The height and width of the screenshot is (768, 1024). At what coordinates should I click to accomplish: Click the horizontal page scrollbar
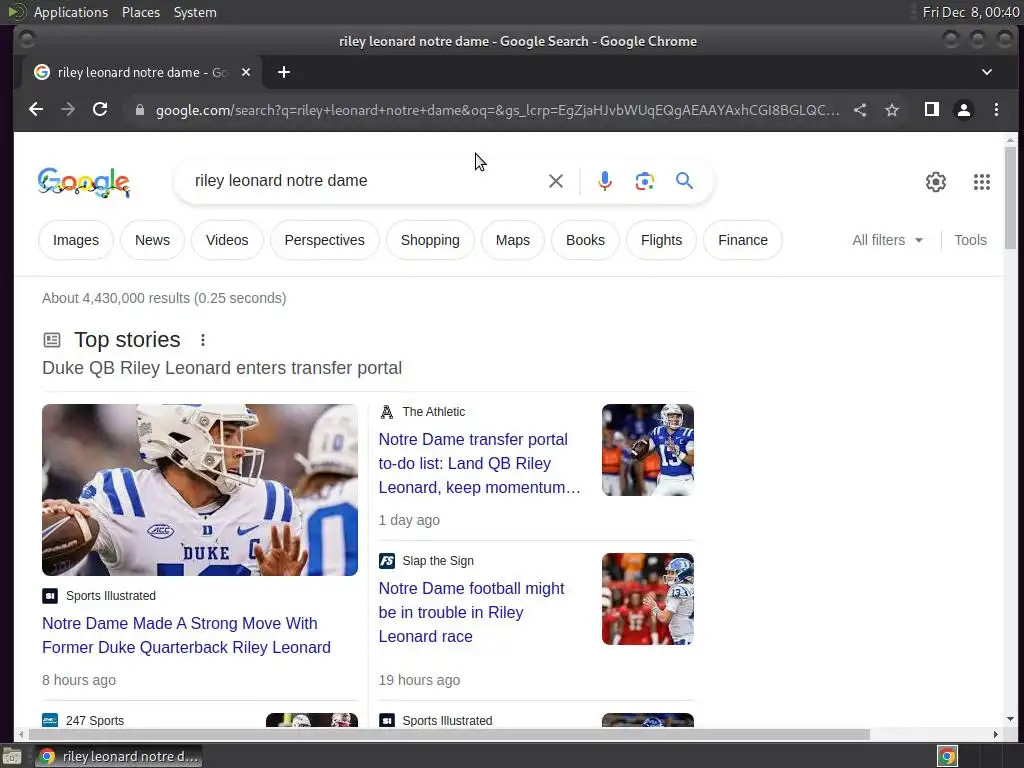click(x=449, y=735)
